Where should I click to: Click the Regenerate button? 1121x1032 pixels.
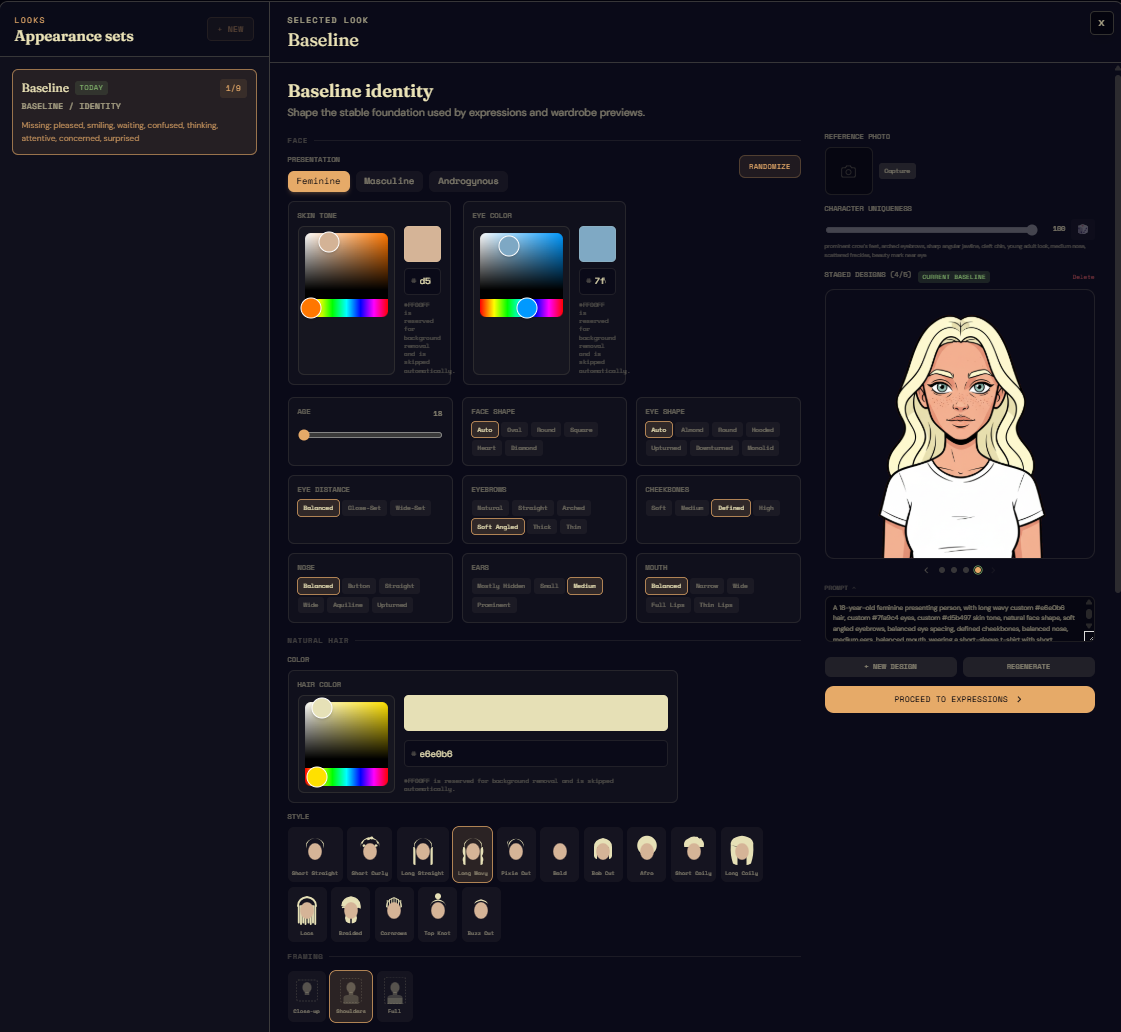(1028, 667)
